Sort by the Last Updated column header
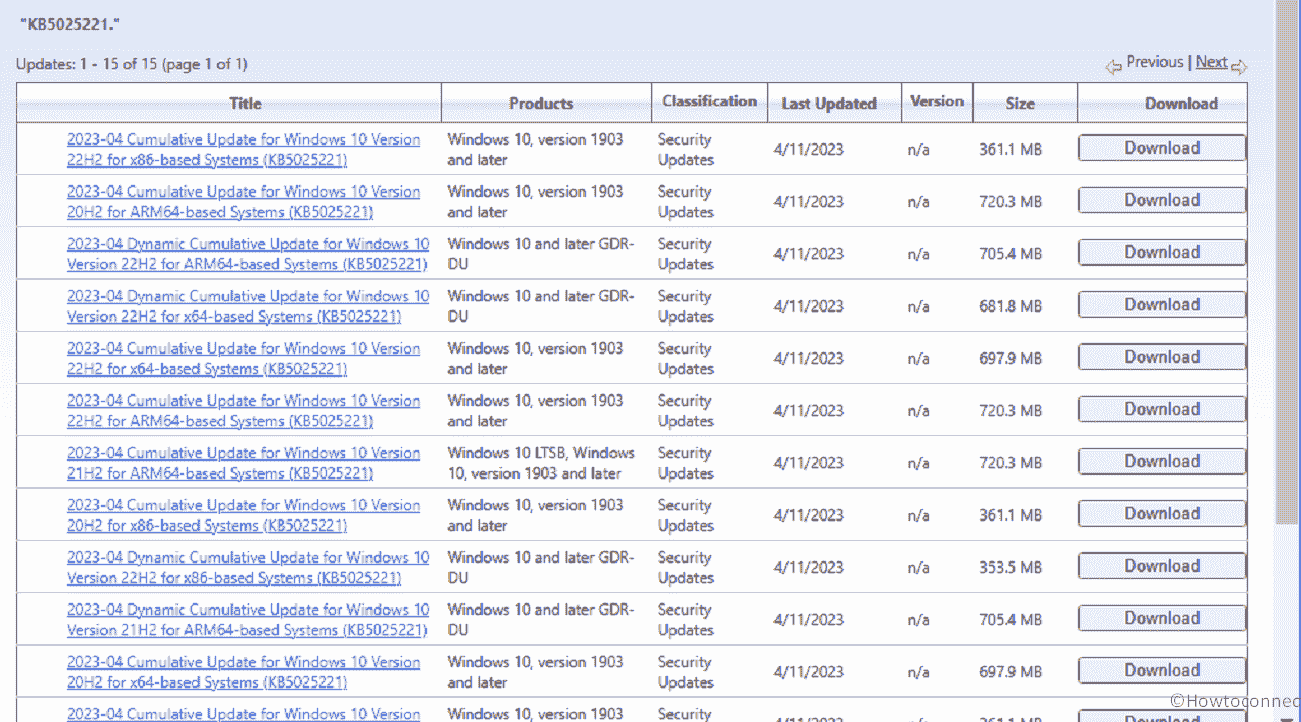The height and width of the screenshot is (722, 1301). point(829,103)
